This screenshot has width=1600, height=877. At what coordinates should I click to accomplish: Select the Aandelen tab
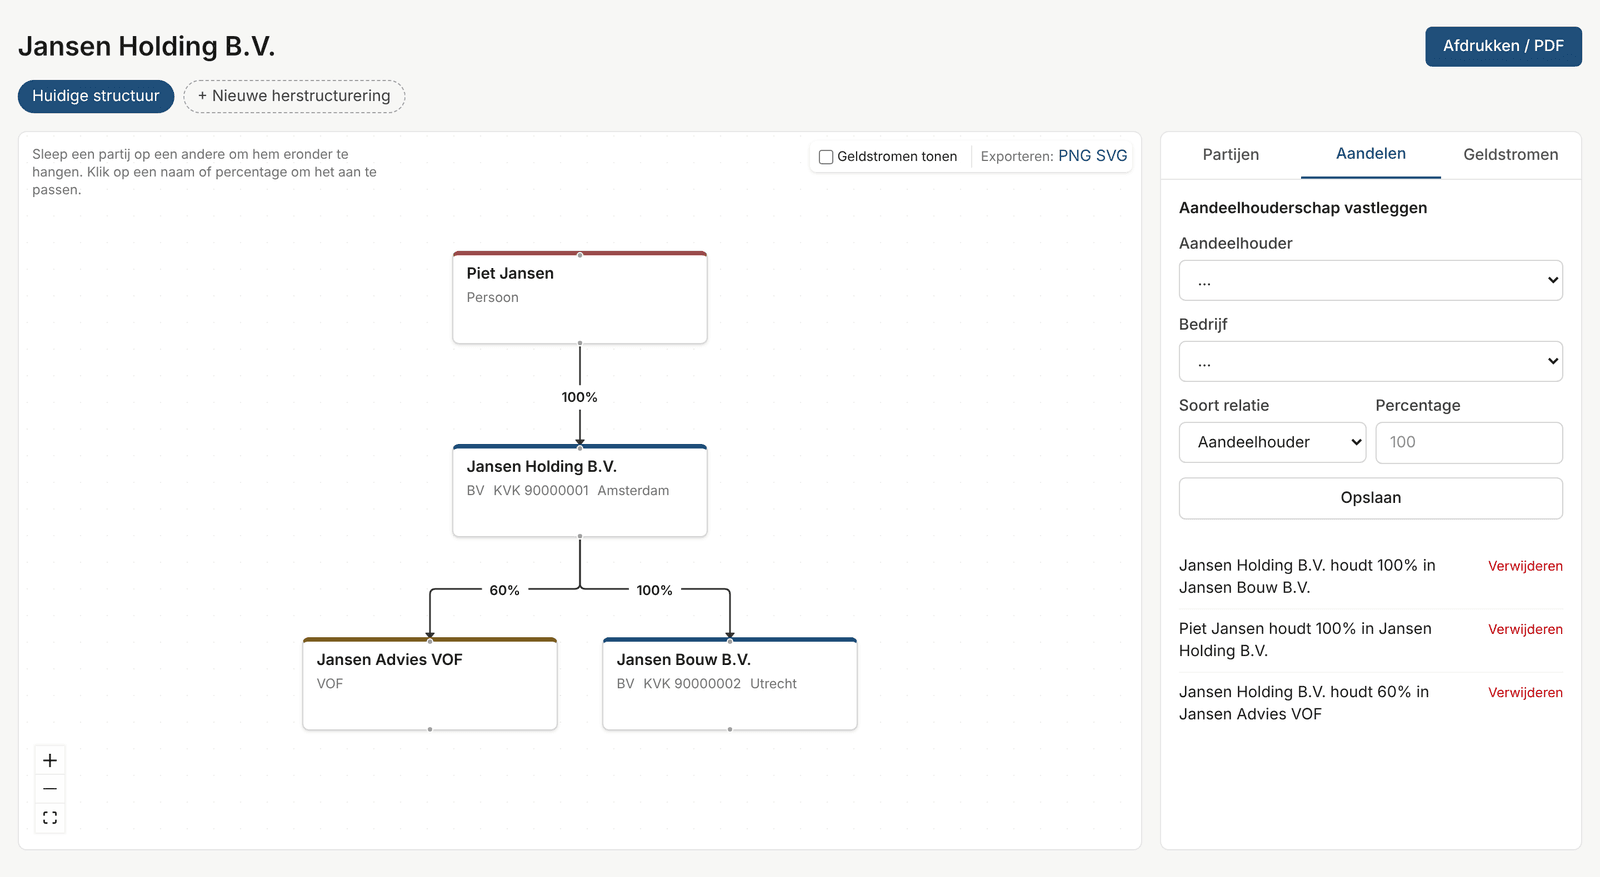pyautogui.click(x=1370, y=154)
